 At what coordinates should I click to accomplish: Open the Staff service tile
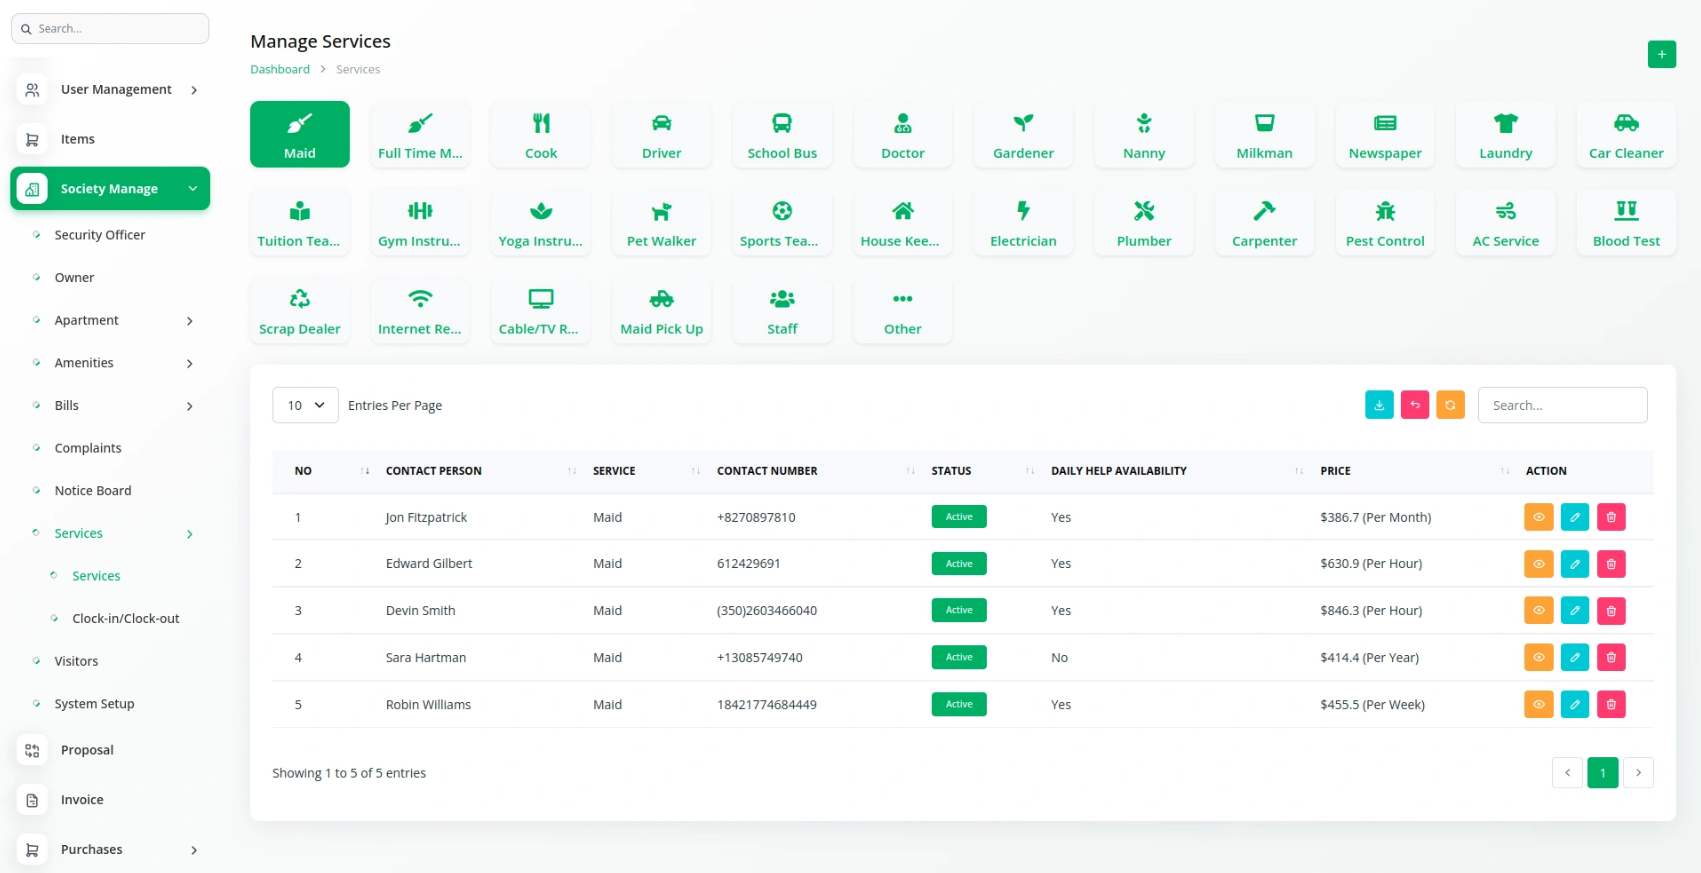pos(782,310)
